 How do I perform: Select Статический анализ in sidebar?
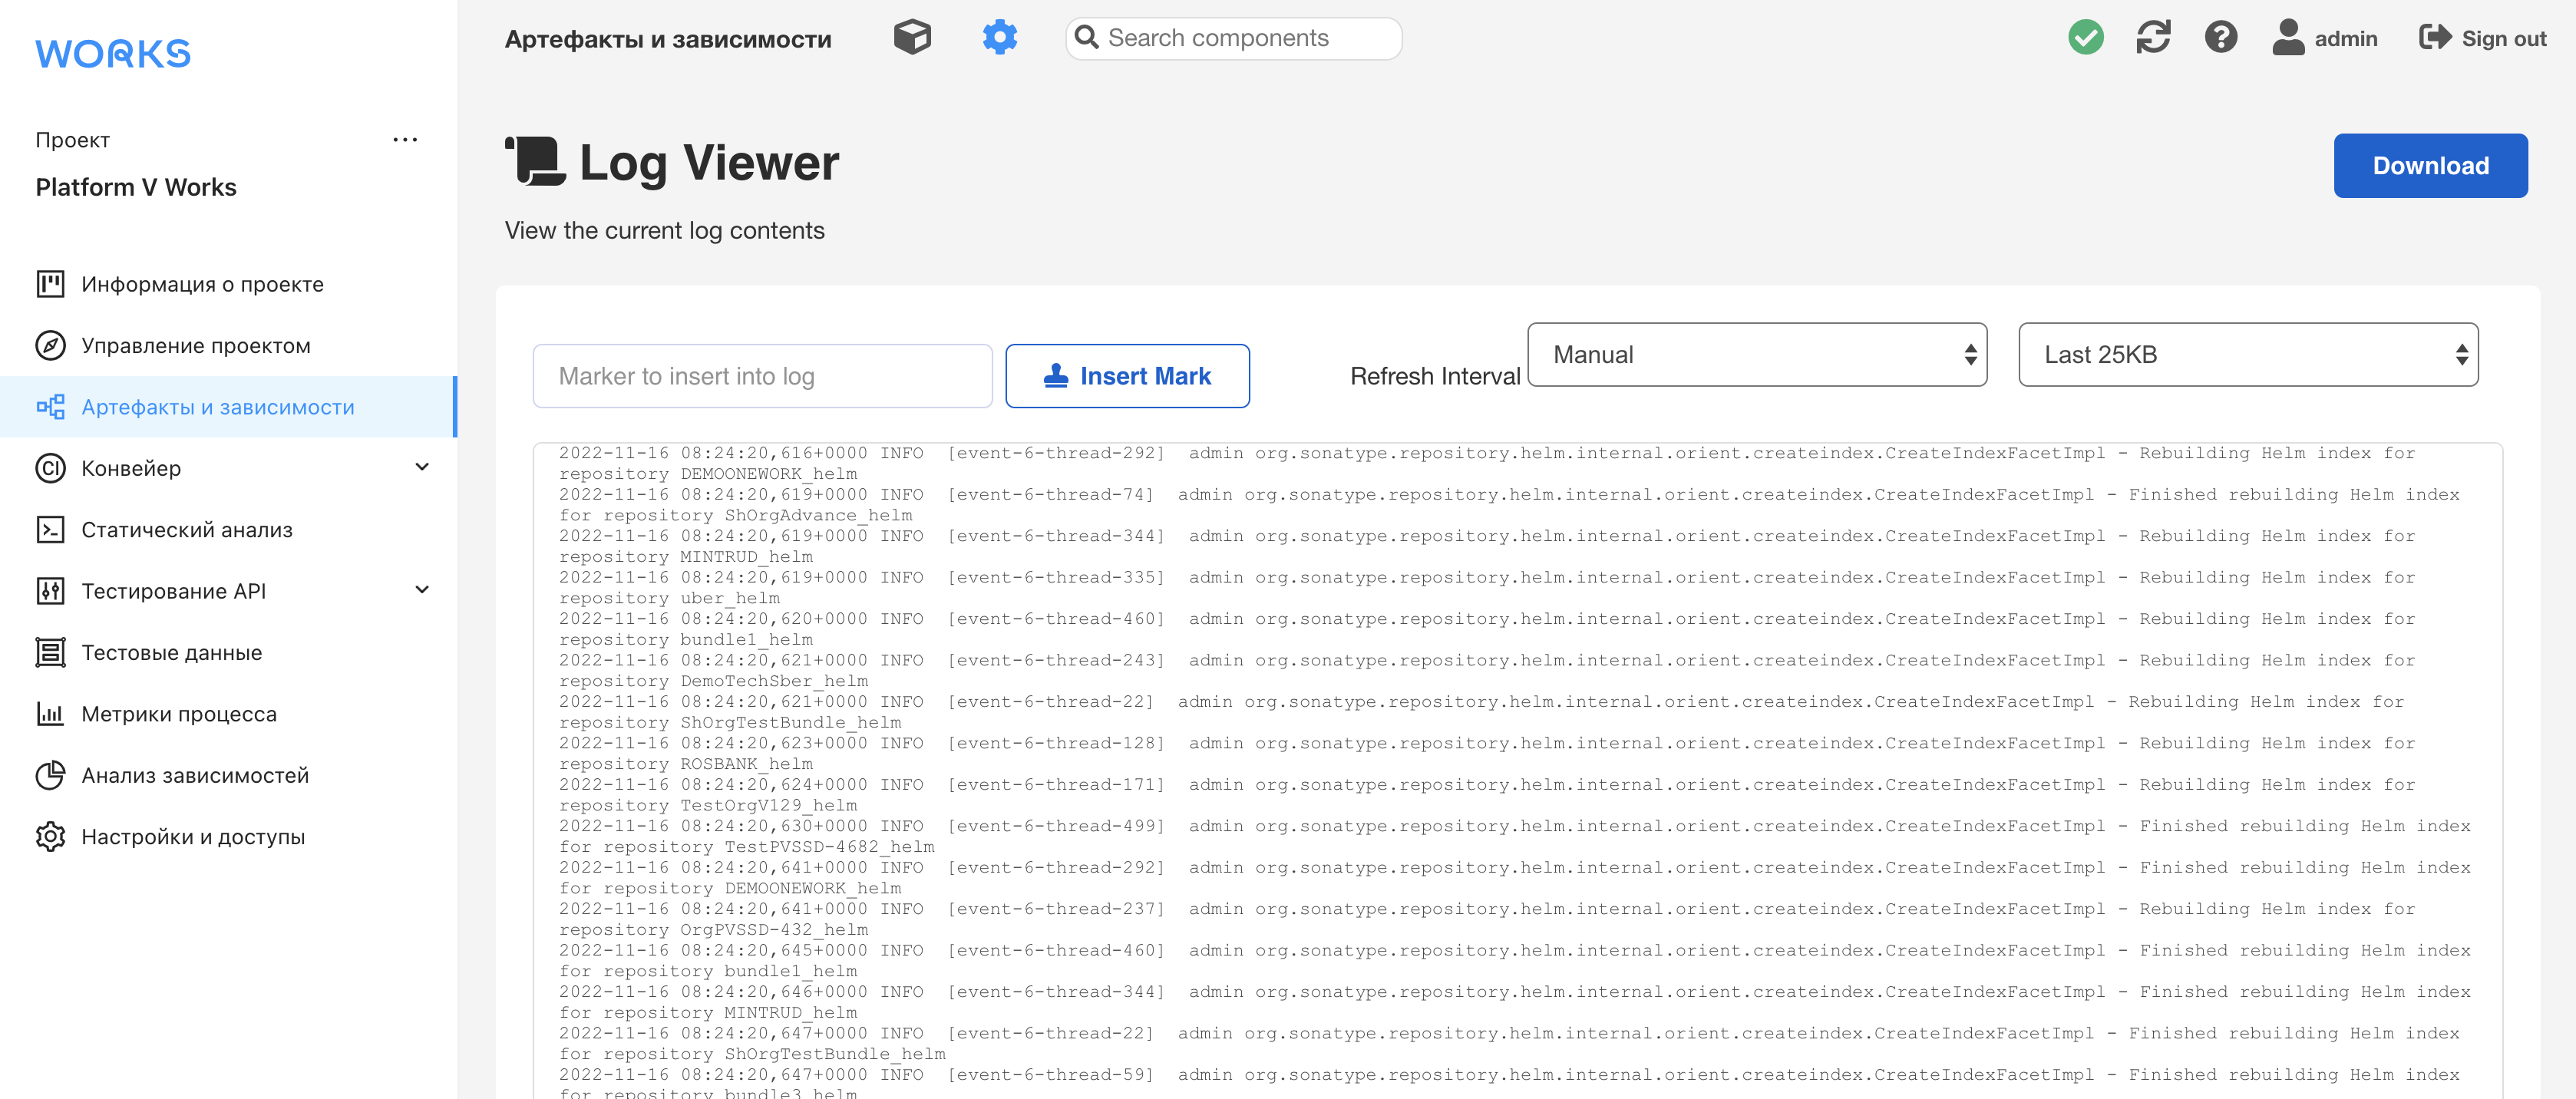point(187,530)
